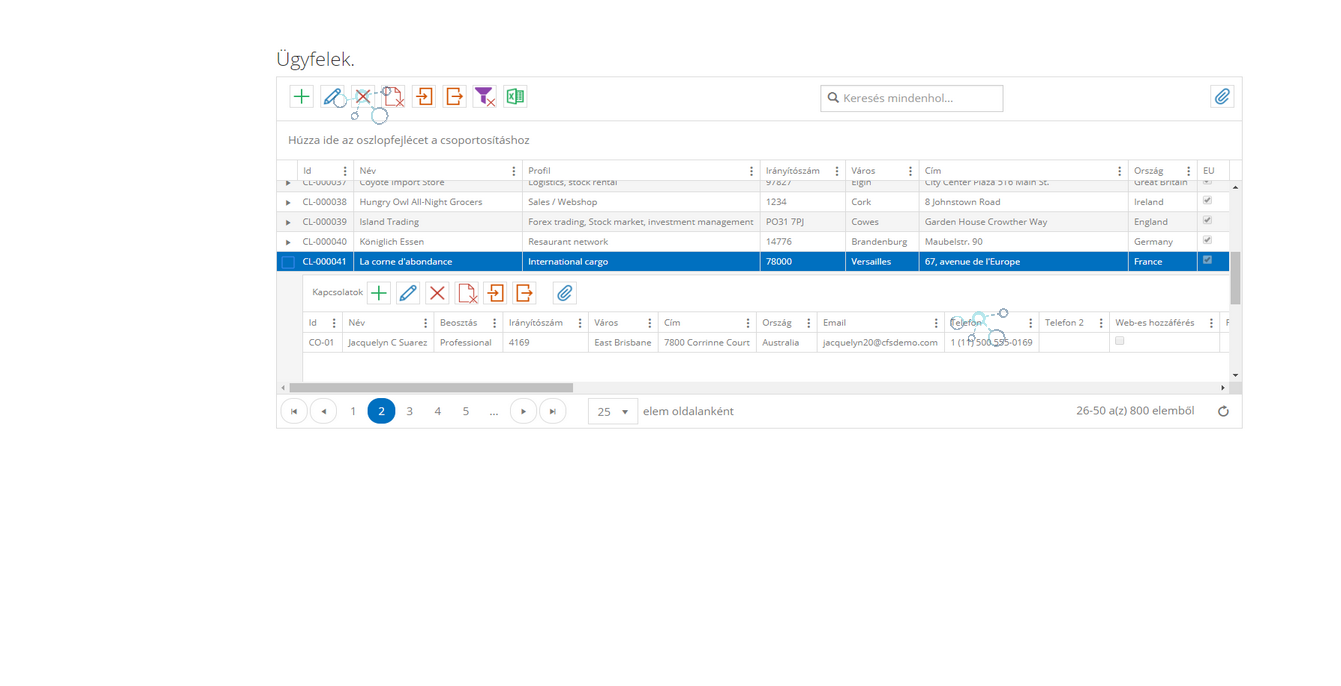This screenshot has height=686, width=1341.
Task: Toggle the EU checkbox for La corne d'abondance
Action: (1207, 260)
